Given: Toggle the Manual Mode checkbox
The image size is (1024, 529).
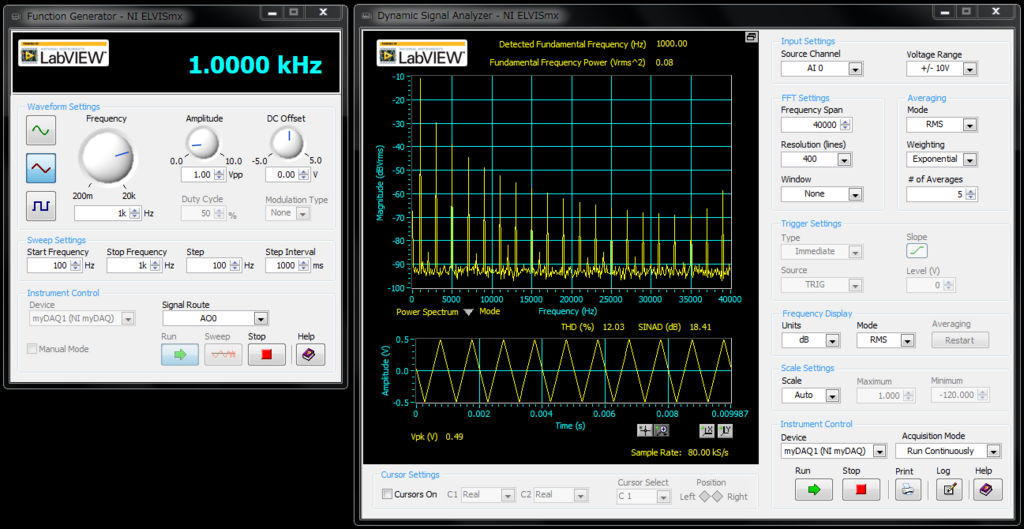Looking at the screenshot, I should point(31,349).
